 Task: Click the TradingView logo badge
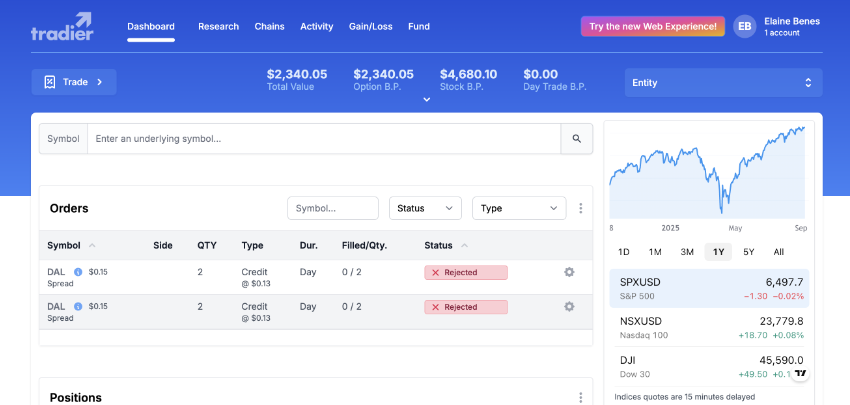[x=800, y=373]
